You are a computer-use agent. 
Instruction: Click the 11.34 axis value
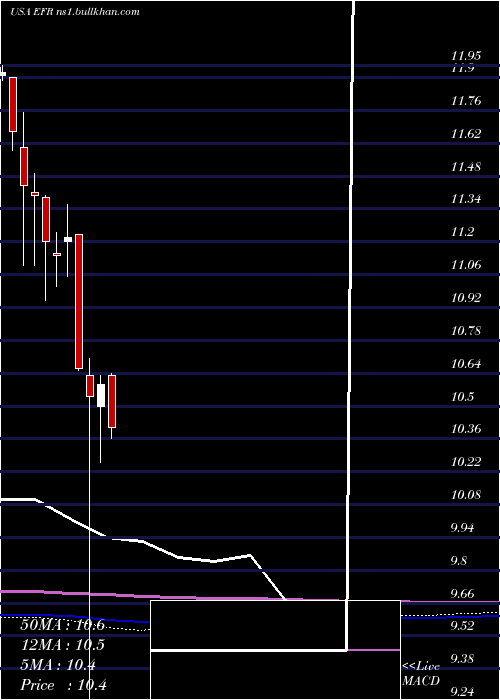click(466, 199)
